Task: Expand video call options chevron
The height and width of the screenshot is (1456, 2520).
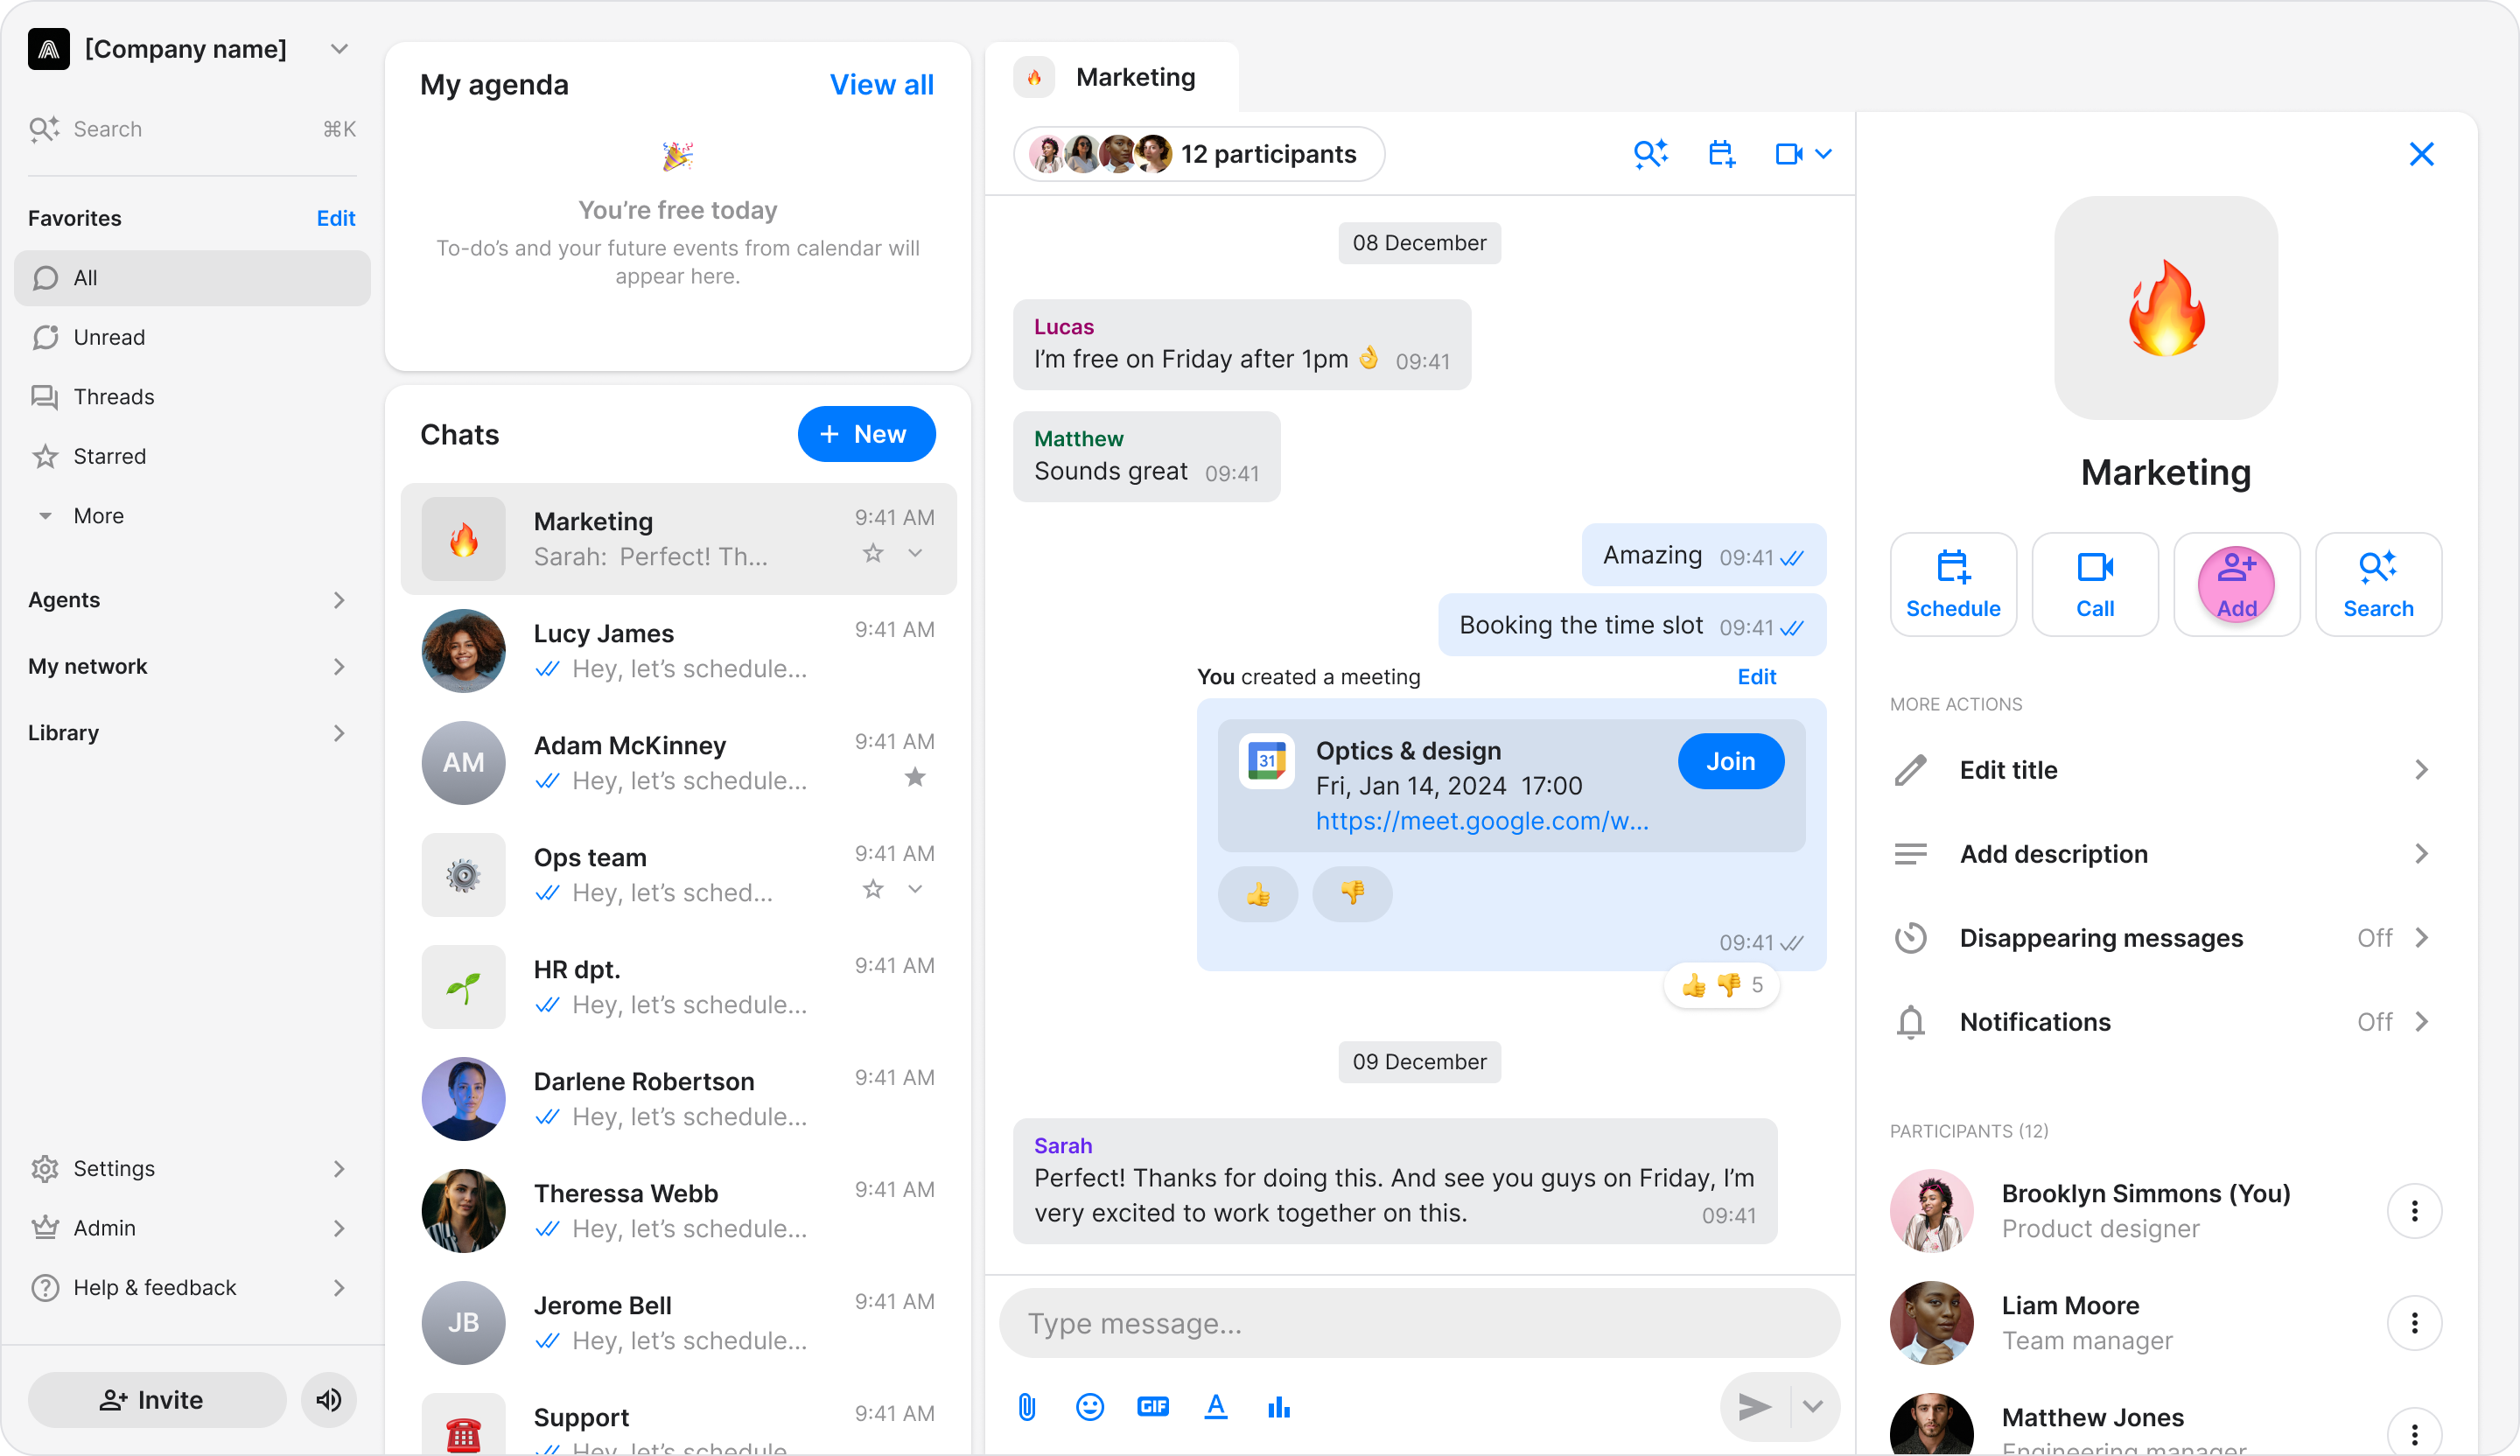Action: pyautogui.click(x=1824, y=154)
